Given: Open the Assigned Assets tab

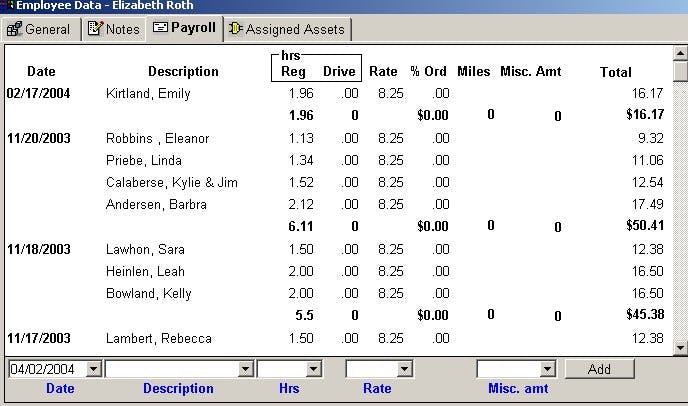Looking at the screenshot, I should [287, 29].
